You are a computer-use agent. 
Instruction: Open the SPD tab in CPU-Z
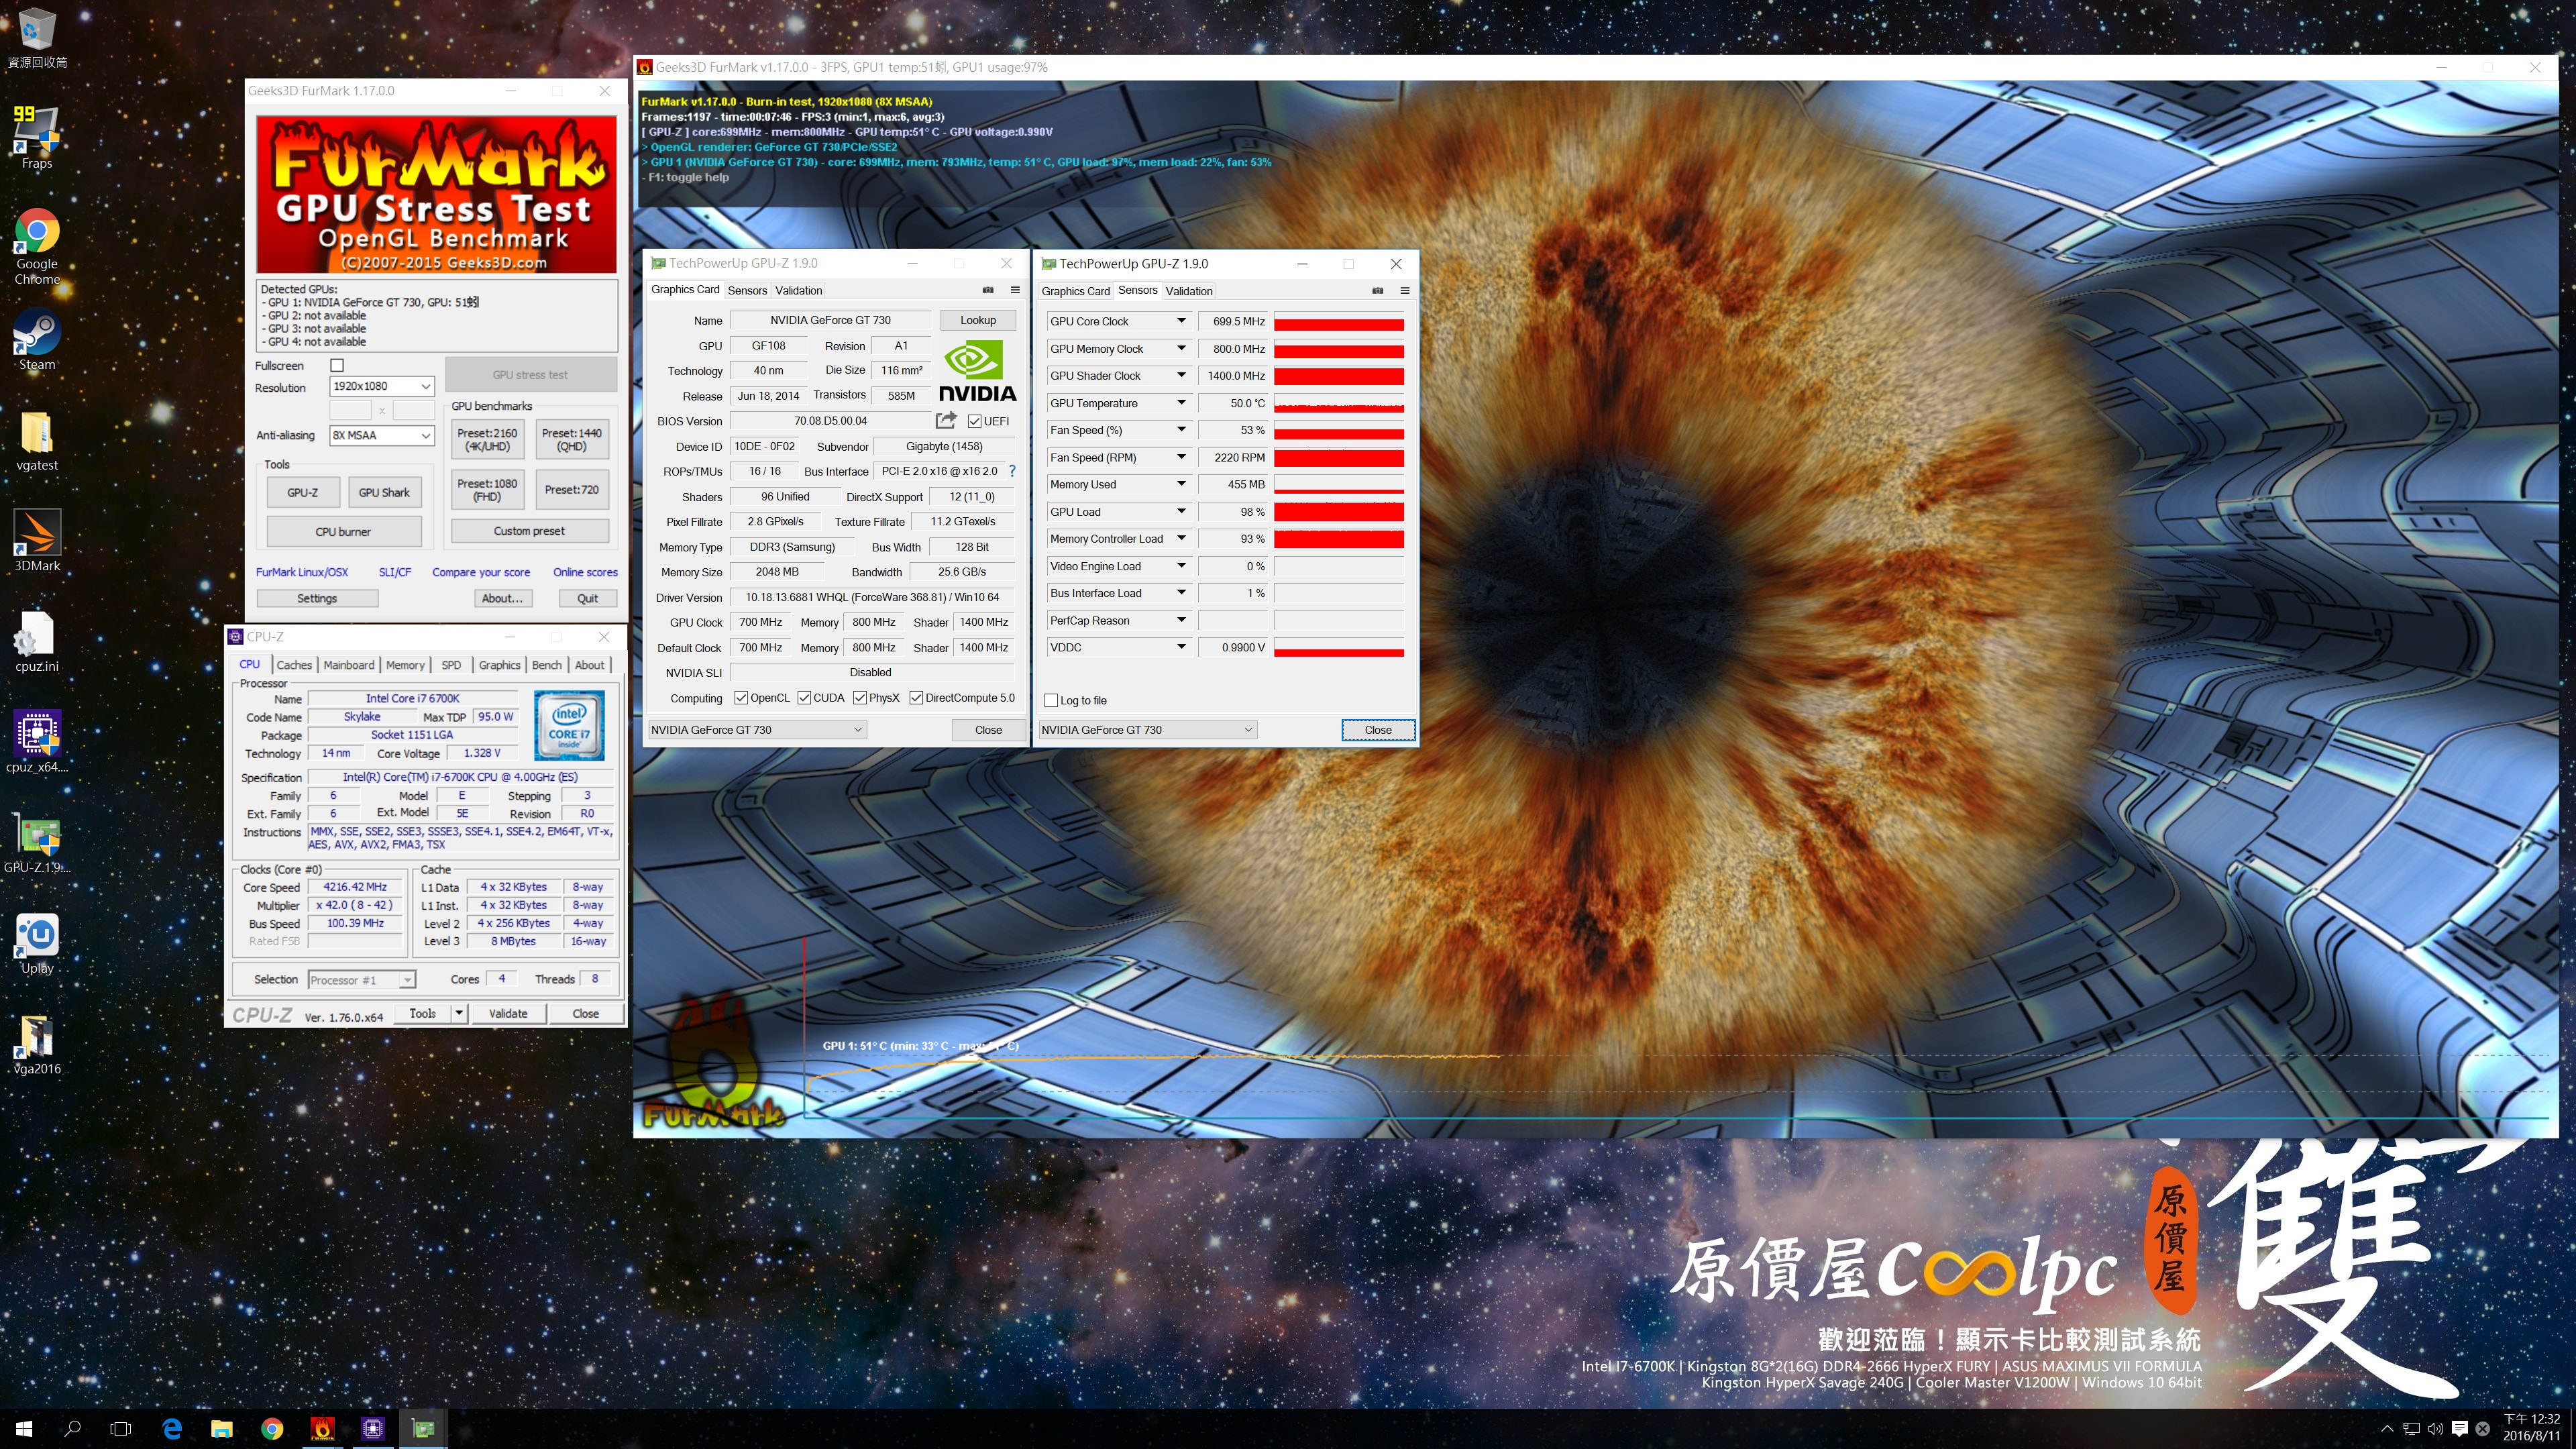click(452, 665)
